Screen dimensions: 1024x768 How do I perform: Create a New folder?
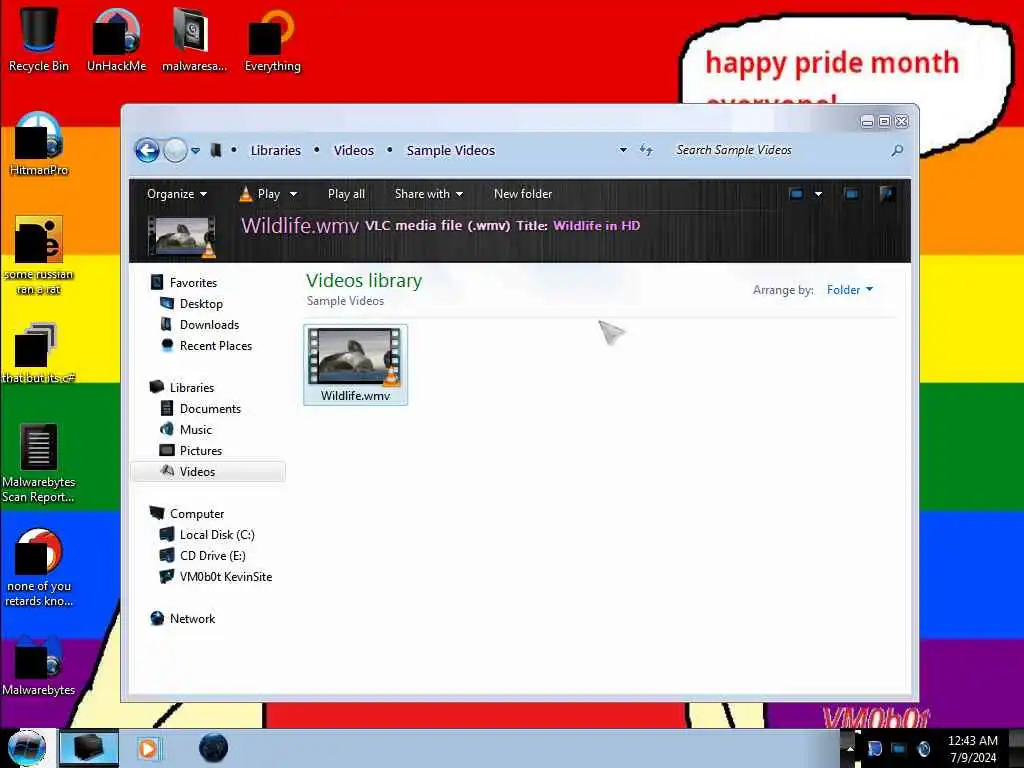pos(522,194)
